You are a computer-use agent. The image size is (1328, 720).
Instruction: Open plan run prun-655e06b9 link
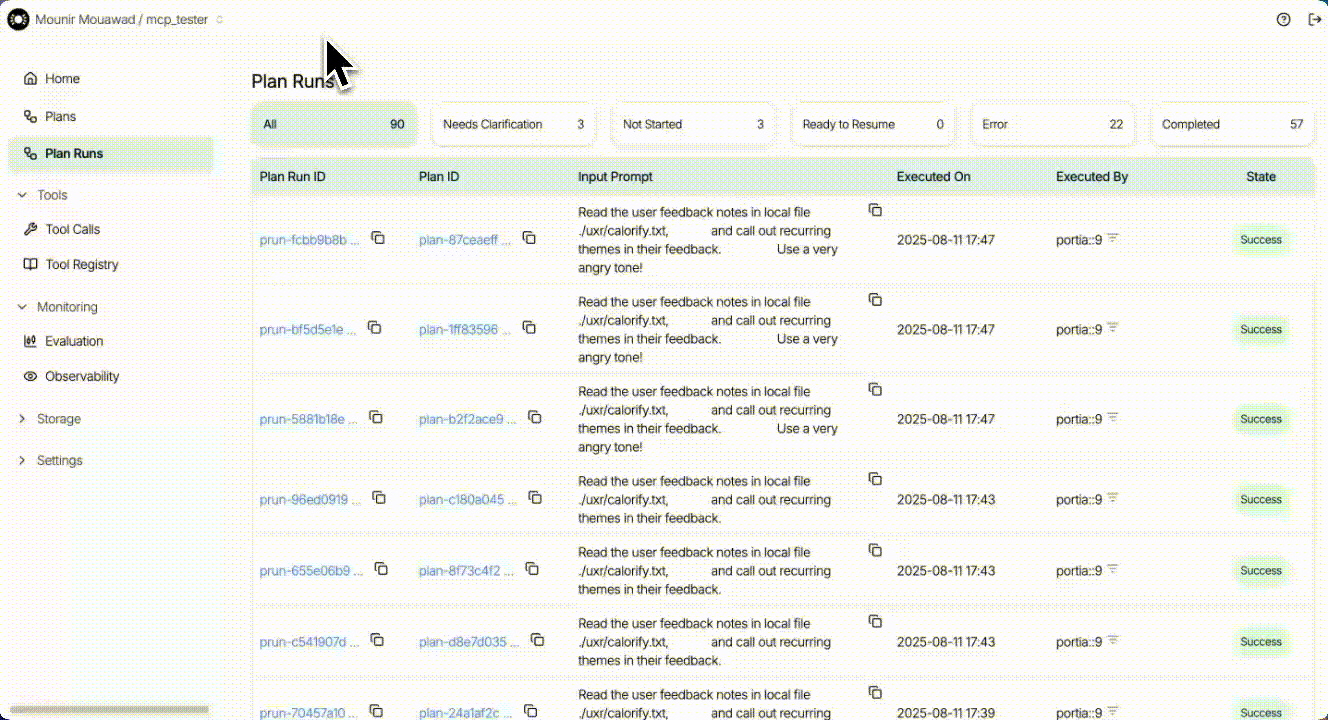click(312, 571)
